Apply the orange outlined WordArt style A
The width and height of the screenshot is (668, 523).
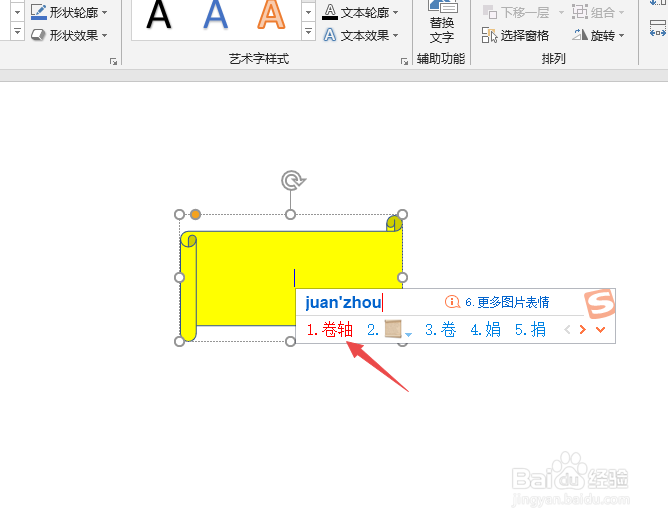(271, 16)
